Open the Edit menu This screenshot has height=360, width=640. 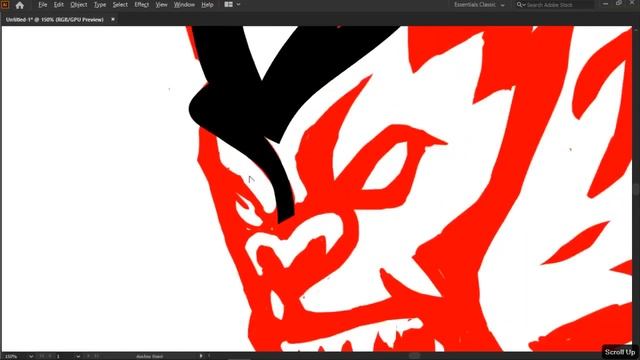click(x=59, y=5)
